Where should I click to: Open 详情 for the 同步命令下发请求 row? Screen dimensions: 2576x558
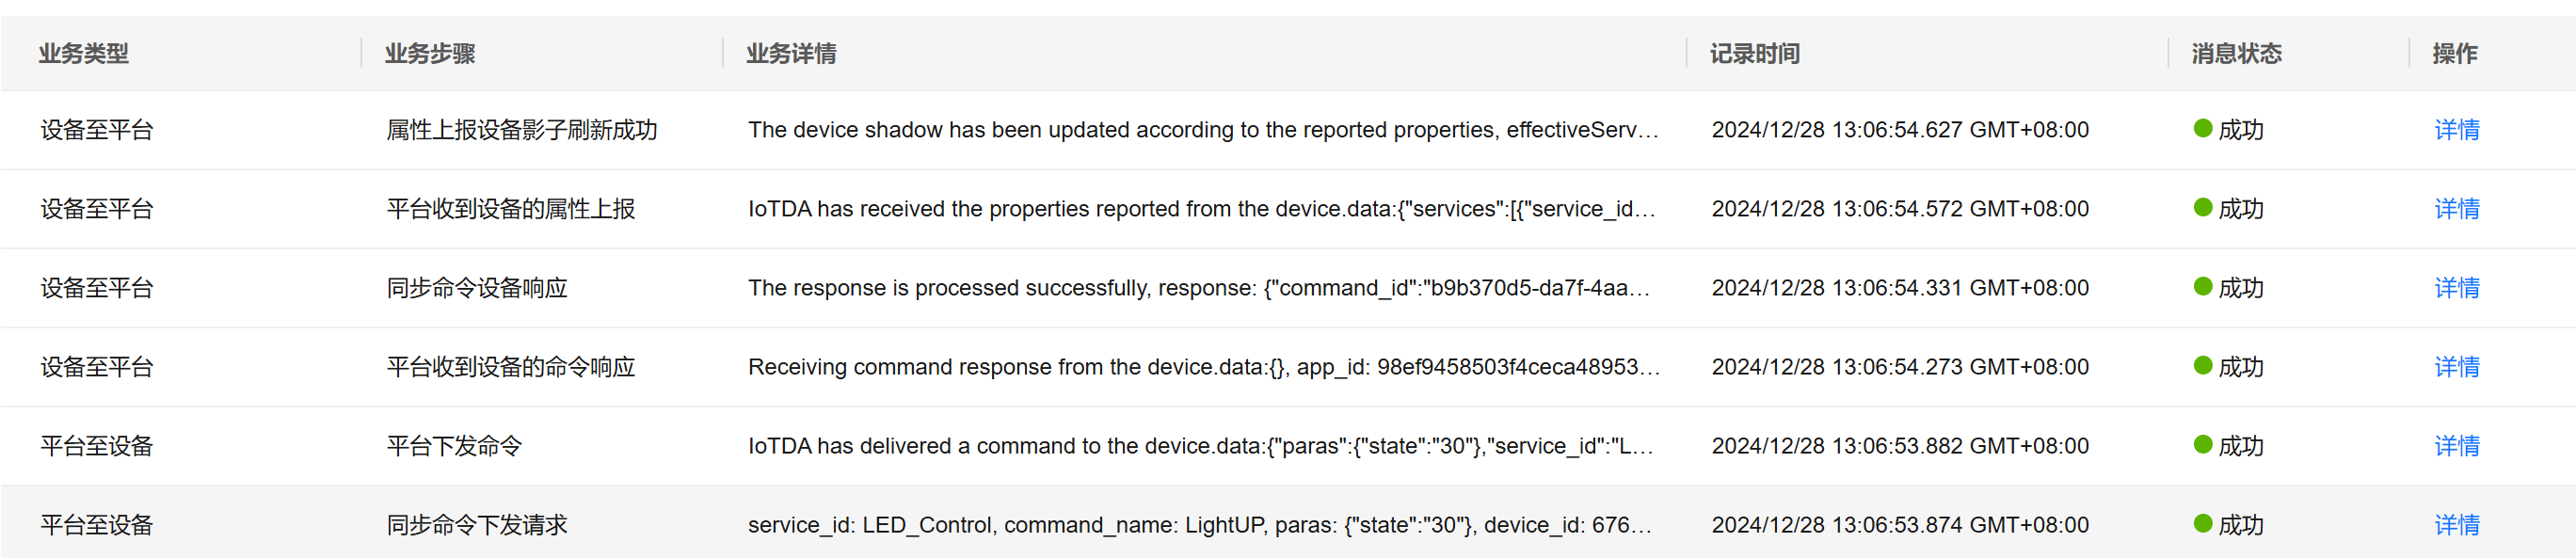coord(2456,525)
